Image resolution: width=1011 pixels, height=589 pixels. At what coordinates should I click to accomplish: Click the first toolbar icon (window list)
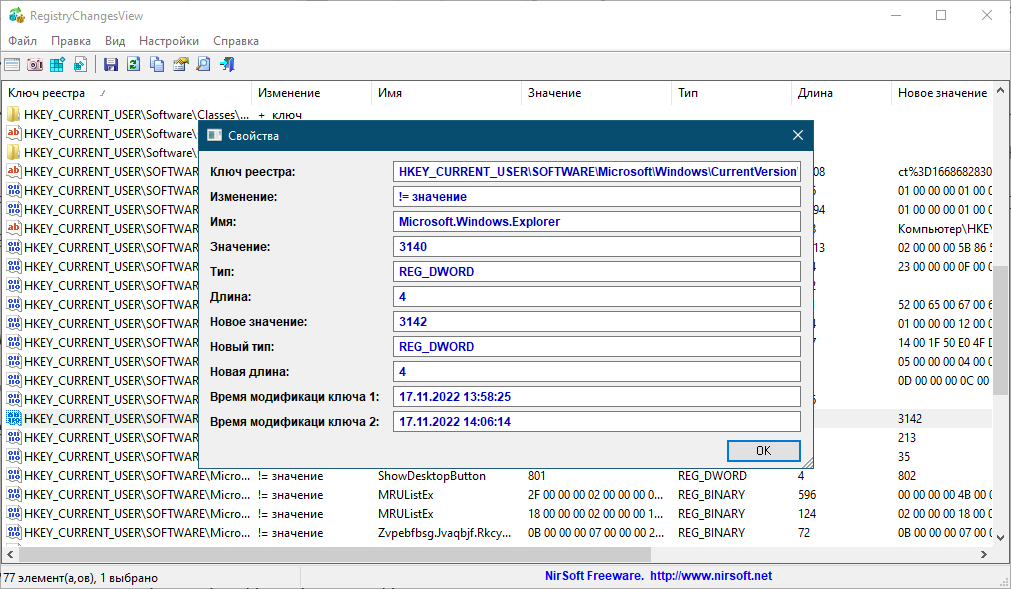12,65
